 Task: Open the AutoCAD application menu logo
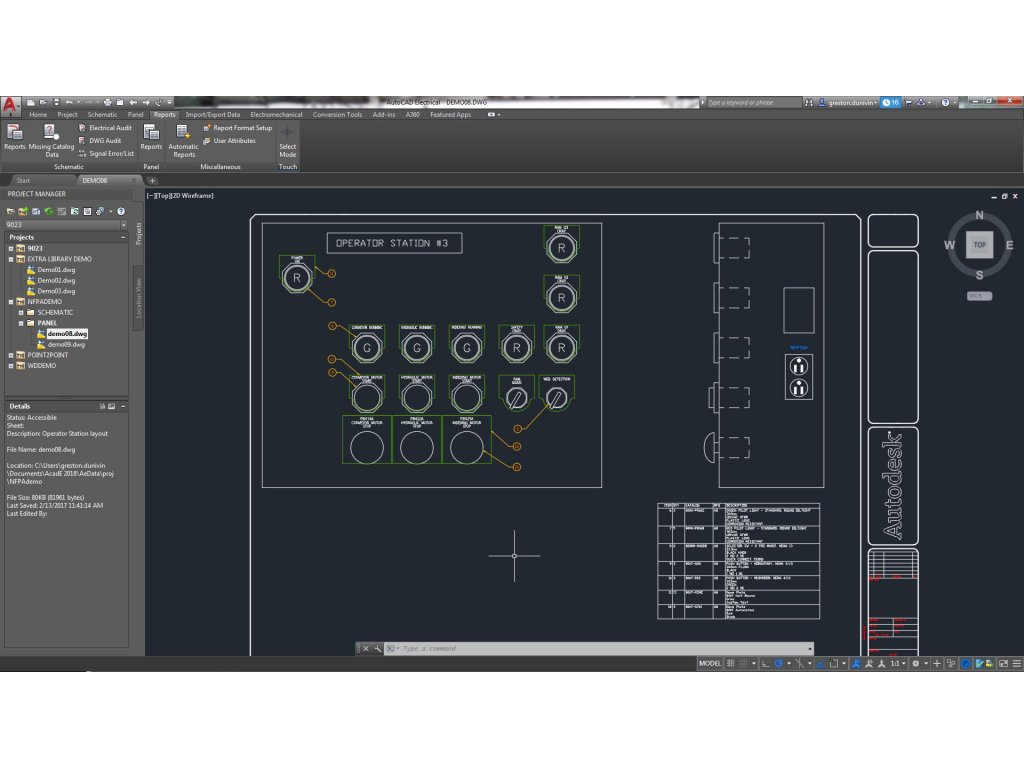click(x=10, y=104)
